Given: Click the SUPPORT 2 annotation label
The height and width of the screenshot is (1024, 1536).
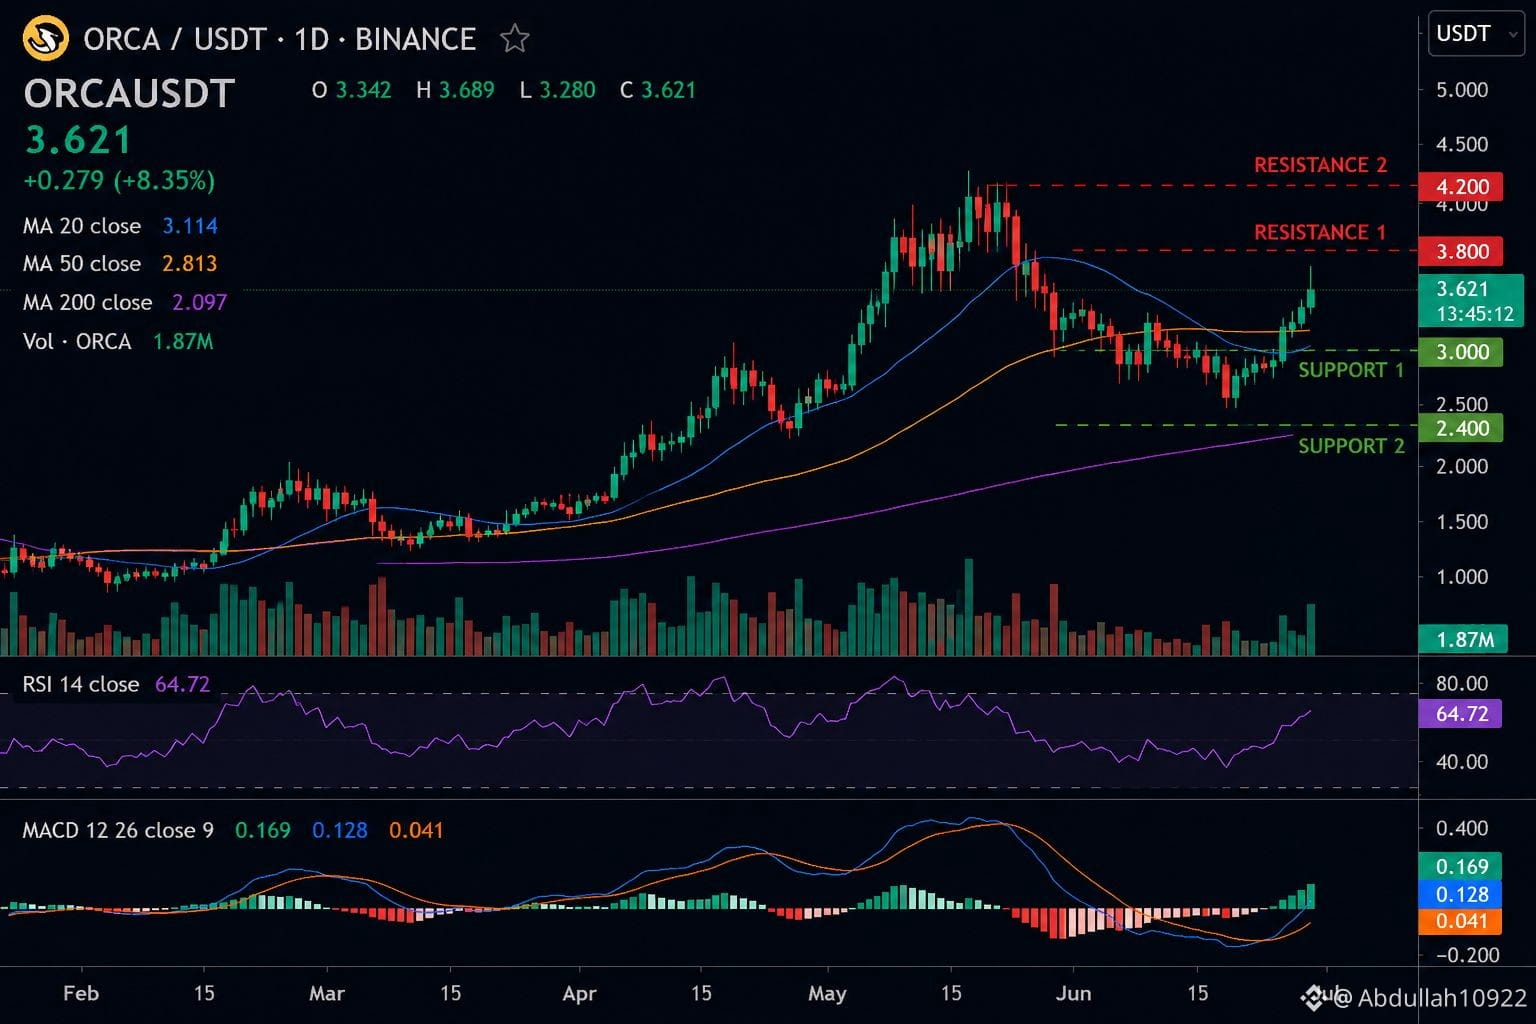Looking at the screenshot, I should click(1351, 446).
